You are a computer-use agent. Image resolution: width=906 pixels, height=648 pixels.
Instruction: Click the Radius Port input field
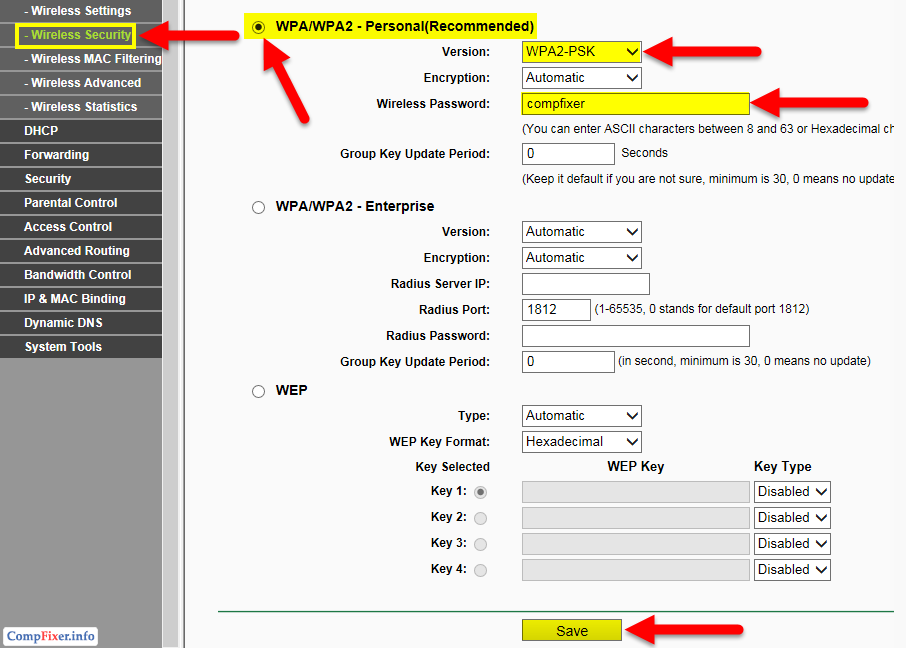coord(556,310)
